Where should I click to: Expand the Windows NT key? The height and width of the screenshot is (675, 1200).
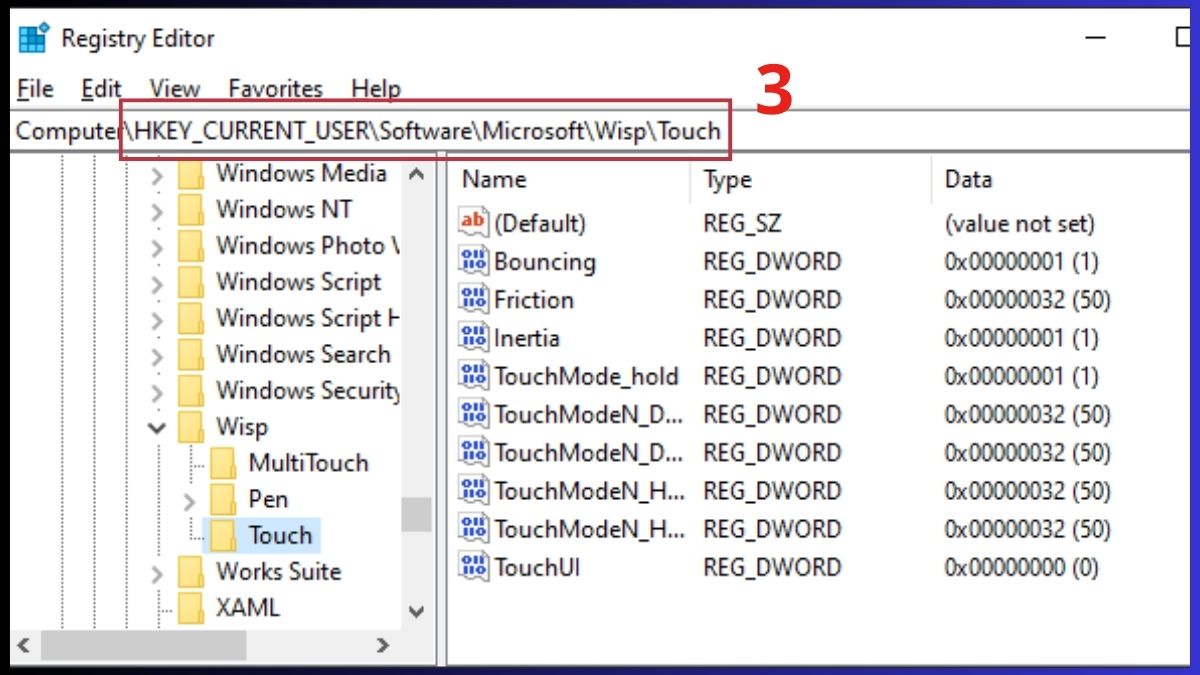pyautogui.click(x=156, y=209)
